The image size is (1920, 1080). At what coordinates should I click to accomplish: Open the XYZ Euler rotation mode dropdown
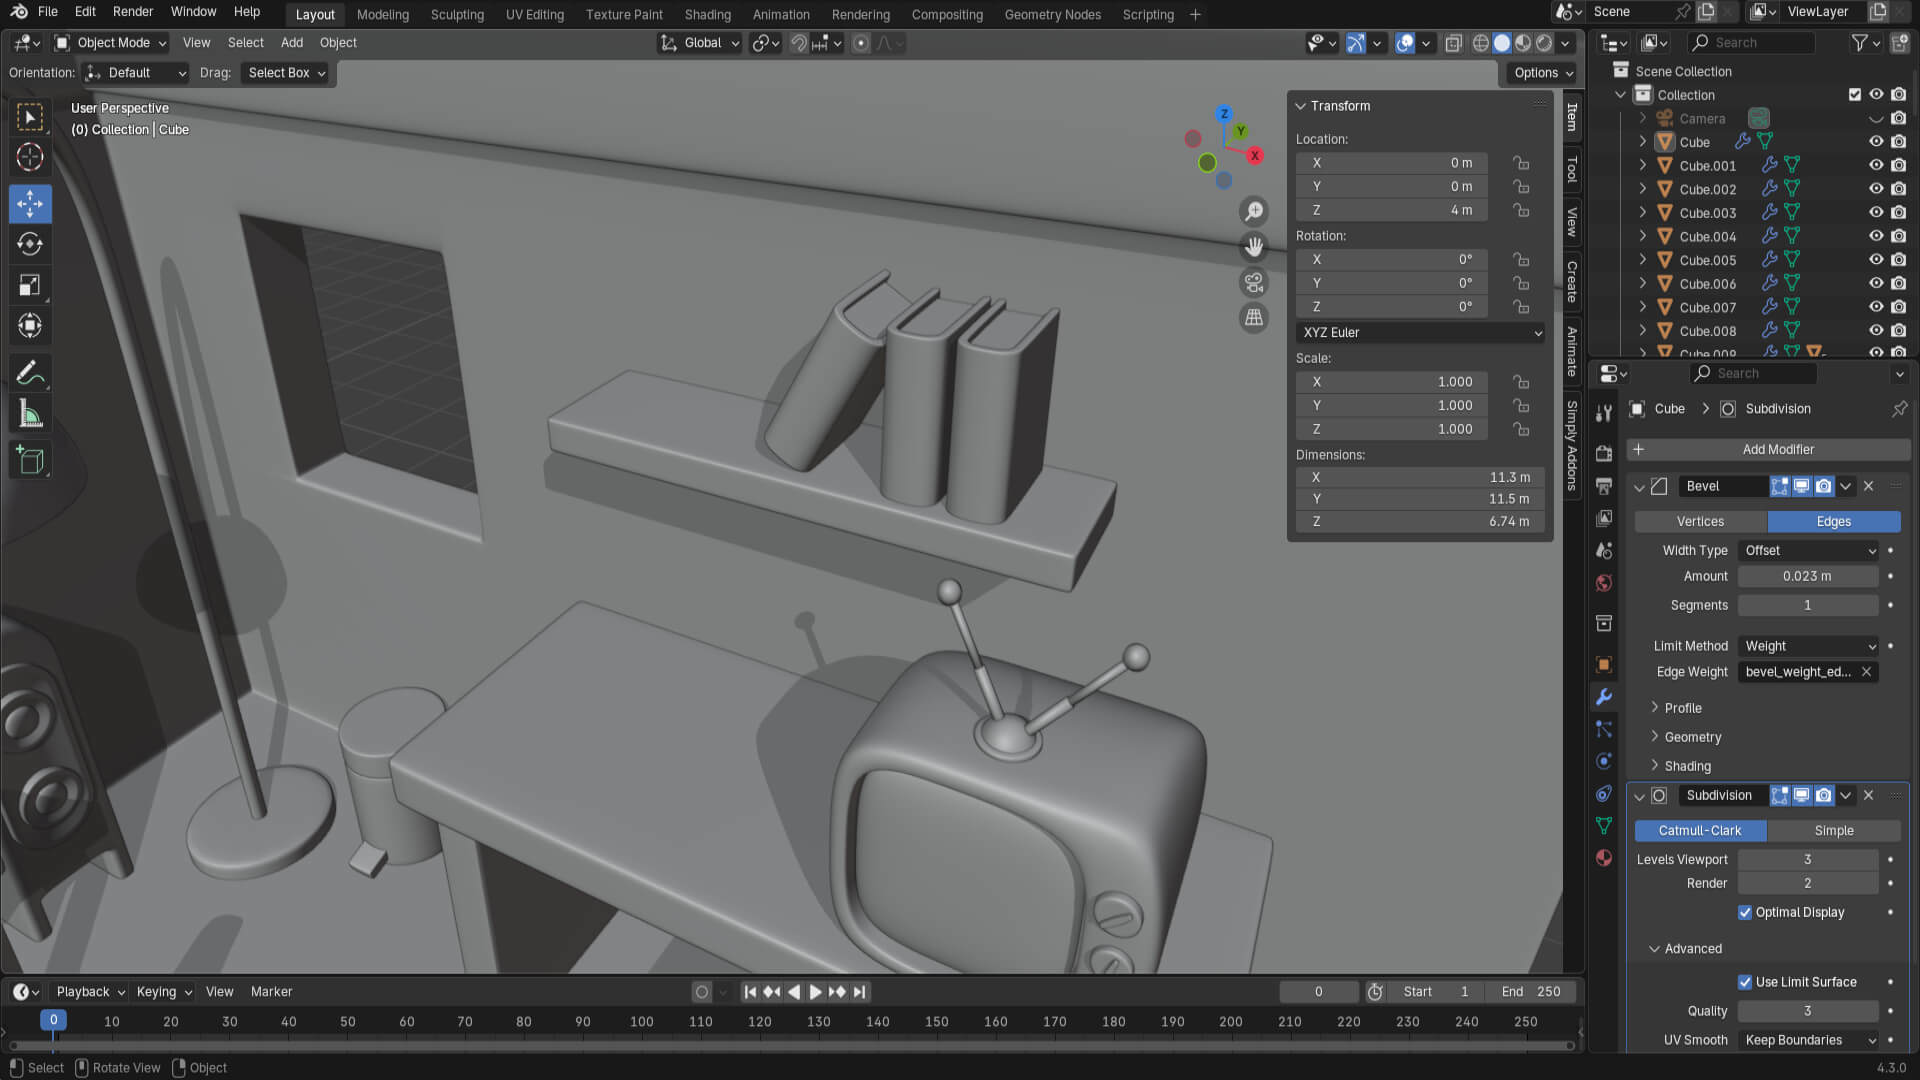click(1420, 333)
